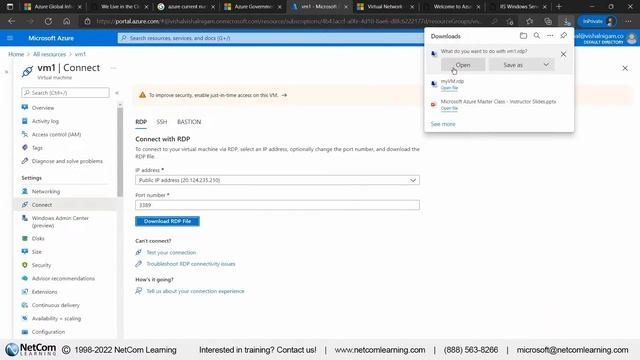Click Troubleshoot RDP connectivity issues
This screenshot has height=360, width=640.
click(191, 264)
